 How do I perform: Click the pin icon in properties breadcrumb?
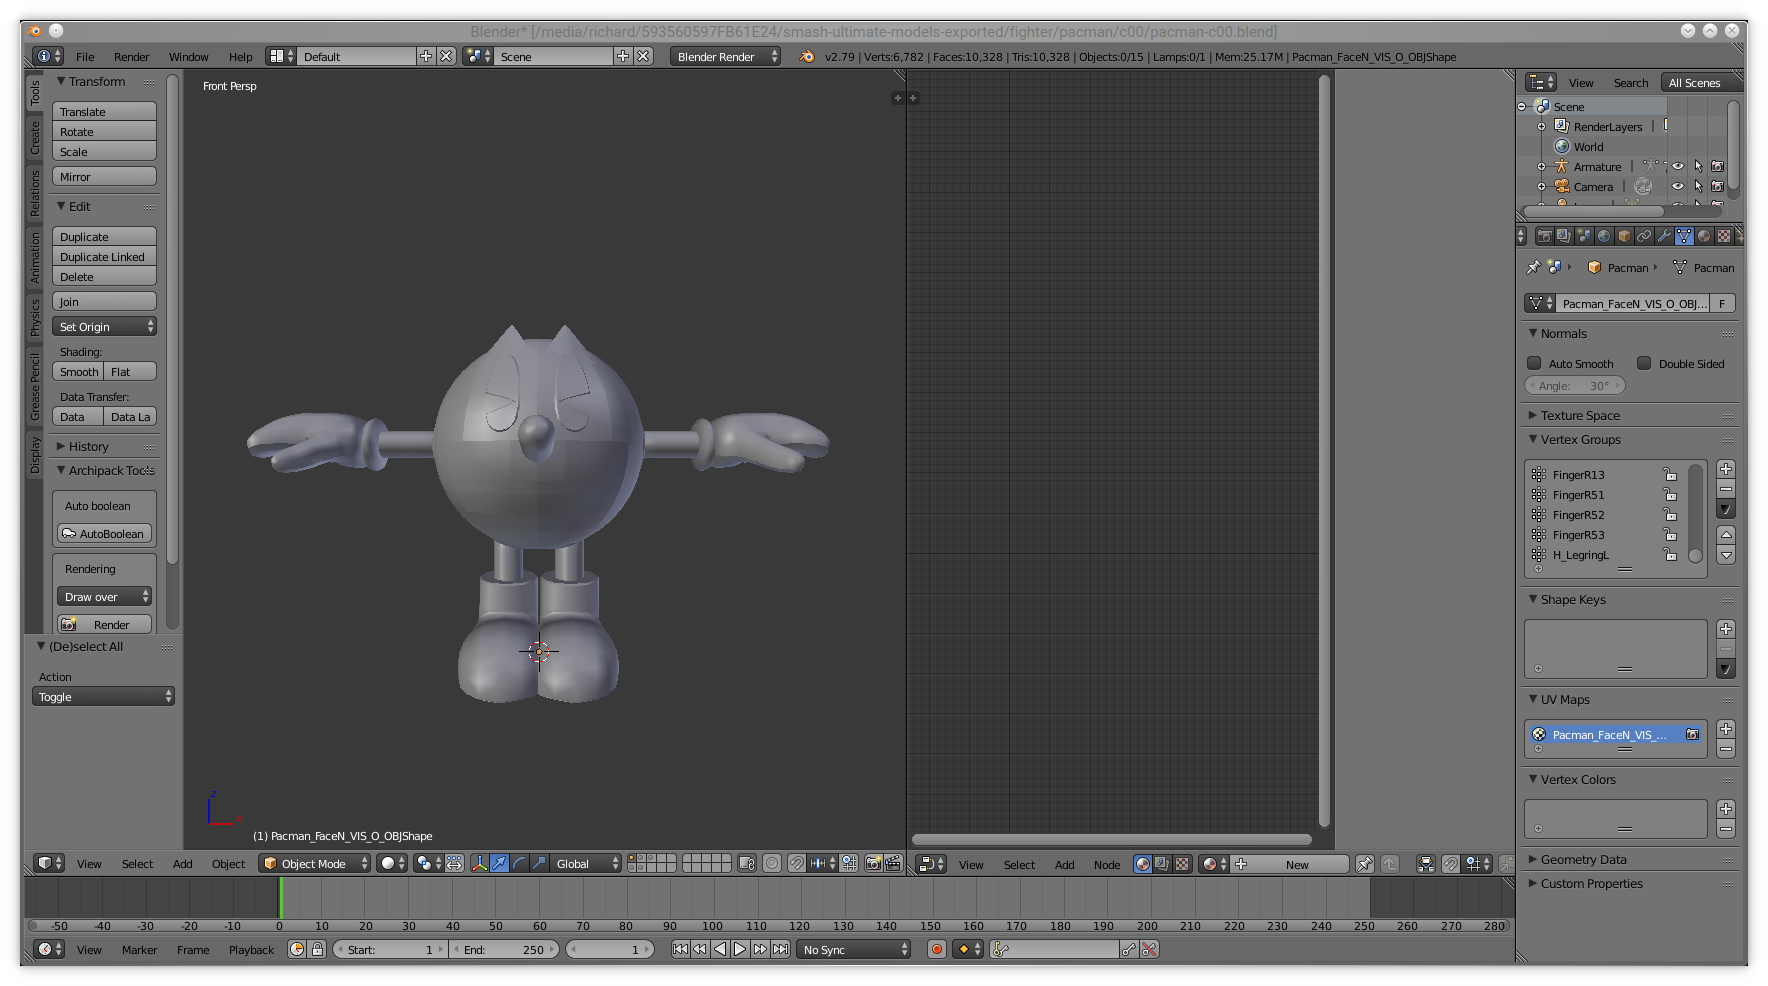(1533, 267)
